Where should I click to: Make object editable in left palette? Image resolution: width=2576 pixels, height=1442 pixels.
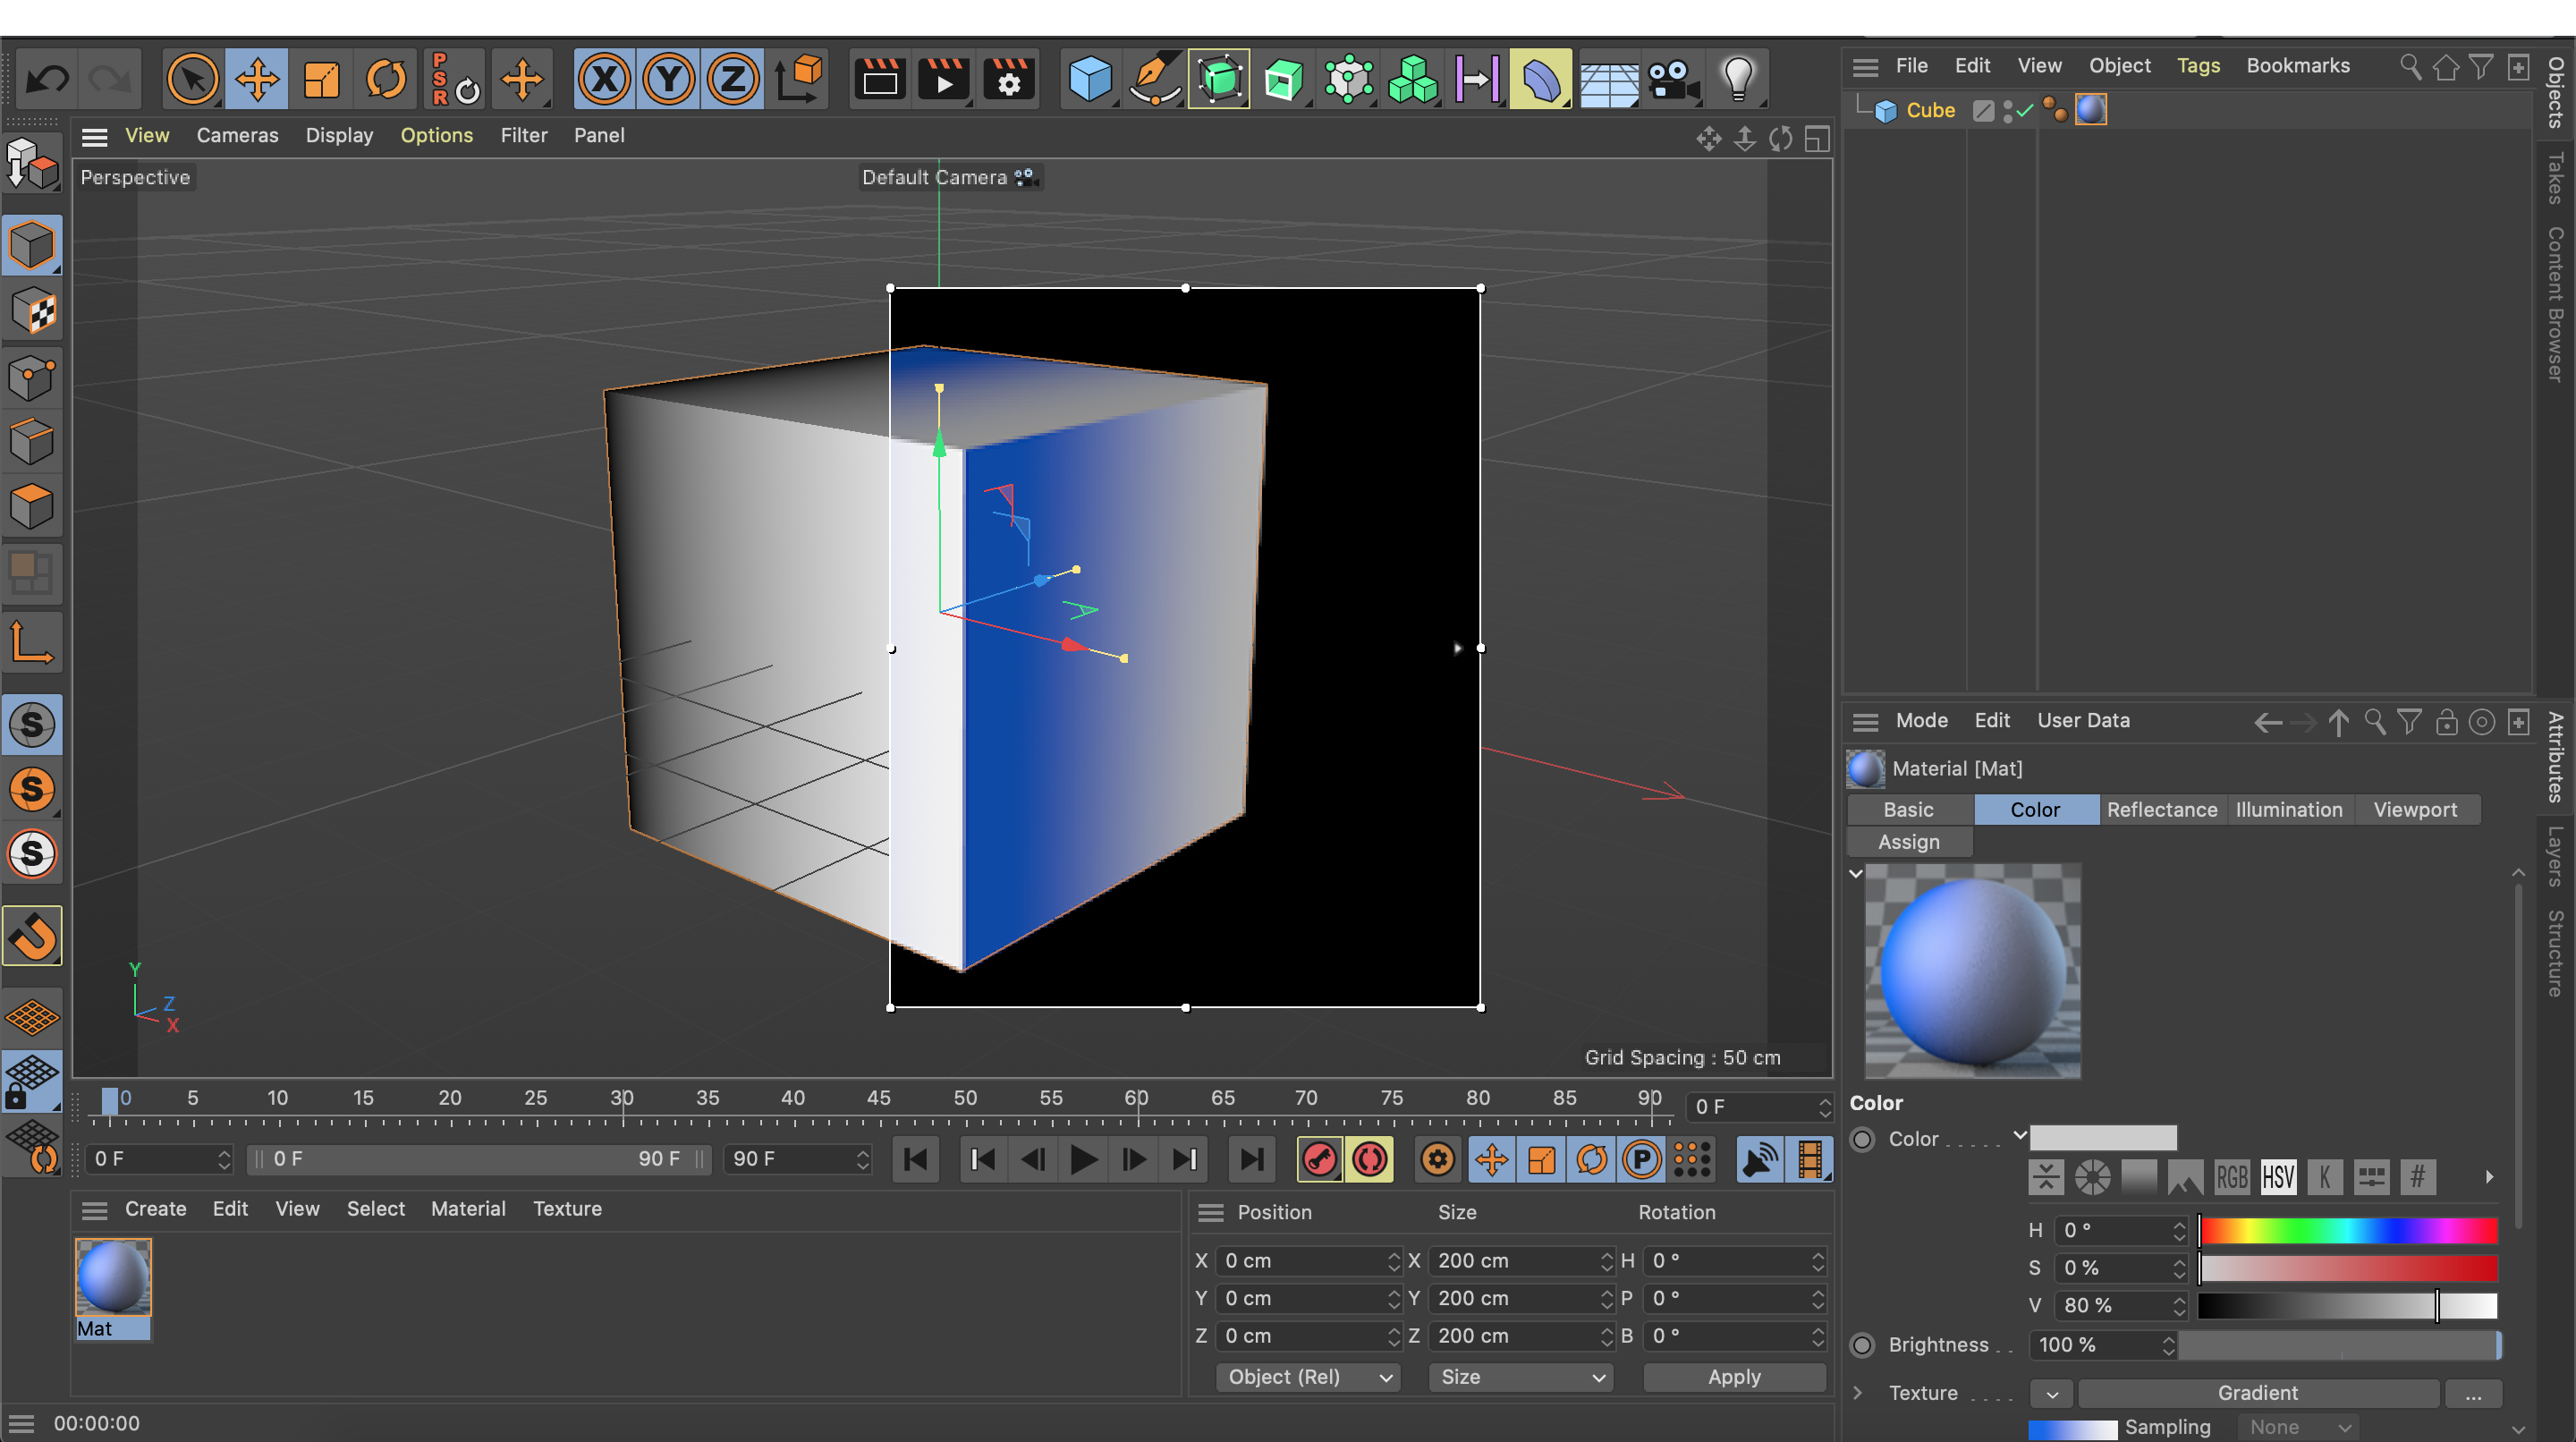point(32,163)
